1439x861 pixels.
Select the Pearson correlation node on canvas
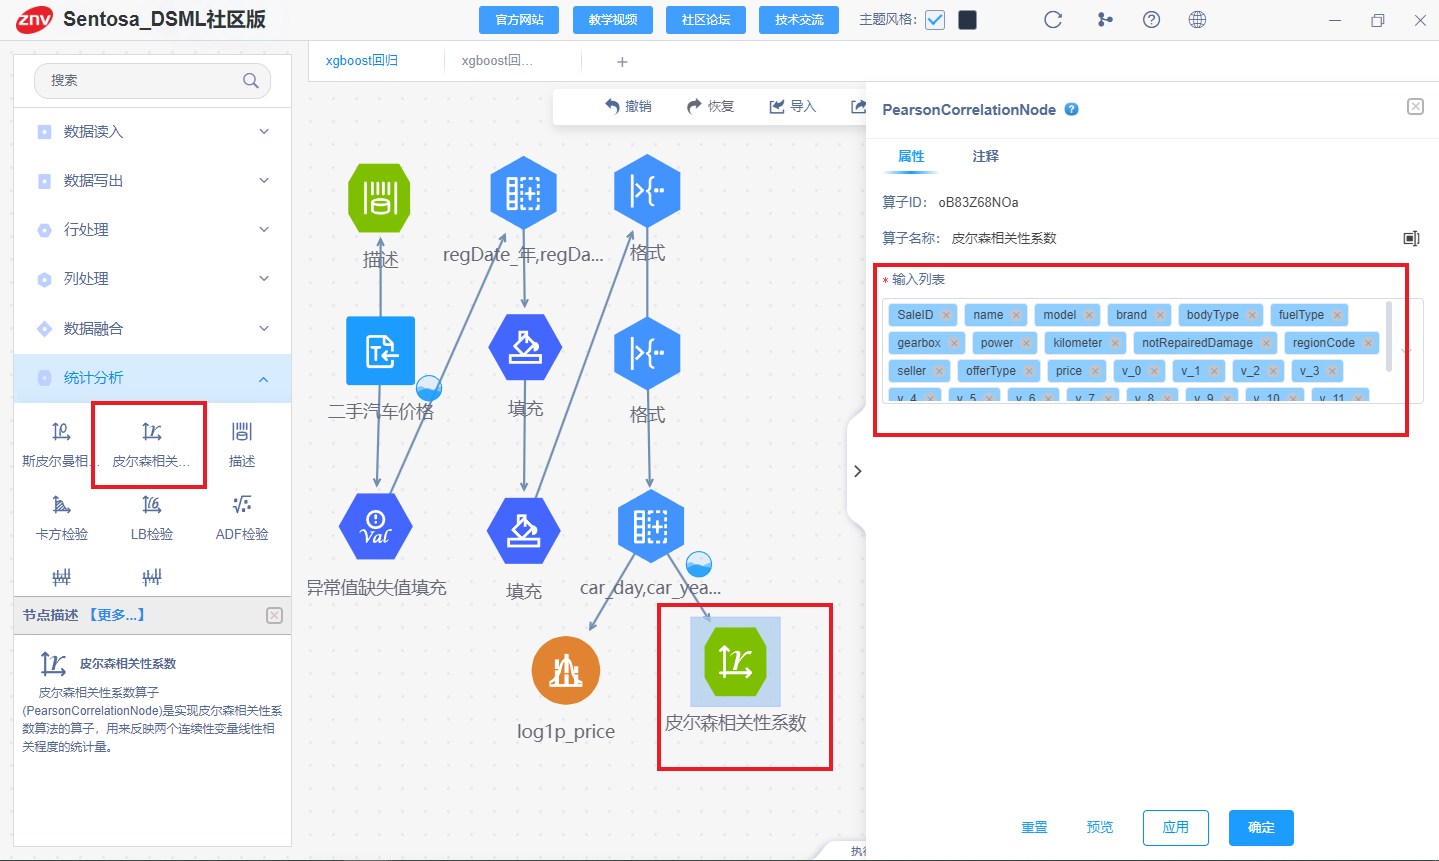735,661
